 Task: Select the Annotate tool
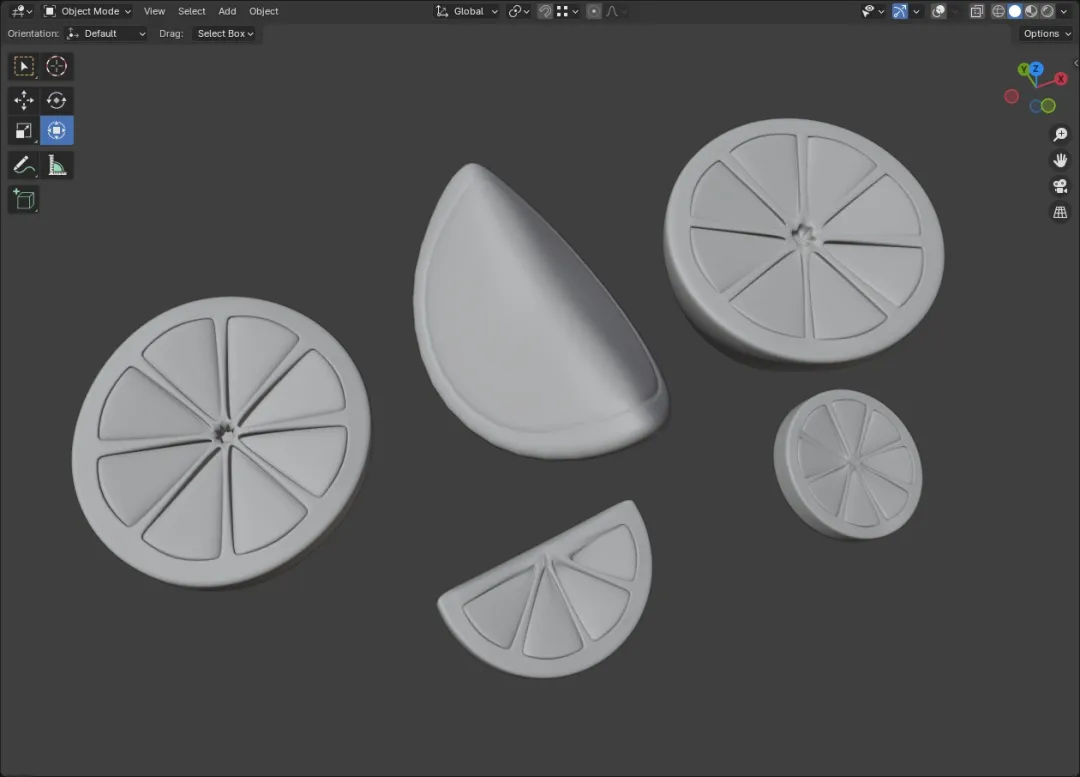coord(23,165)
